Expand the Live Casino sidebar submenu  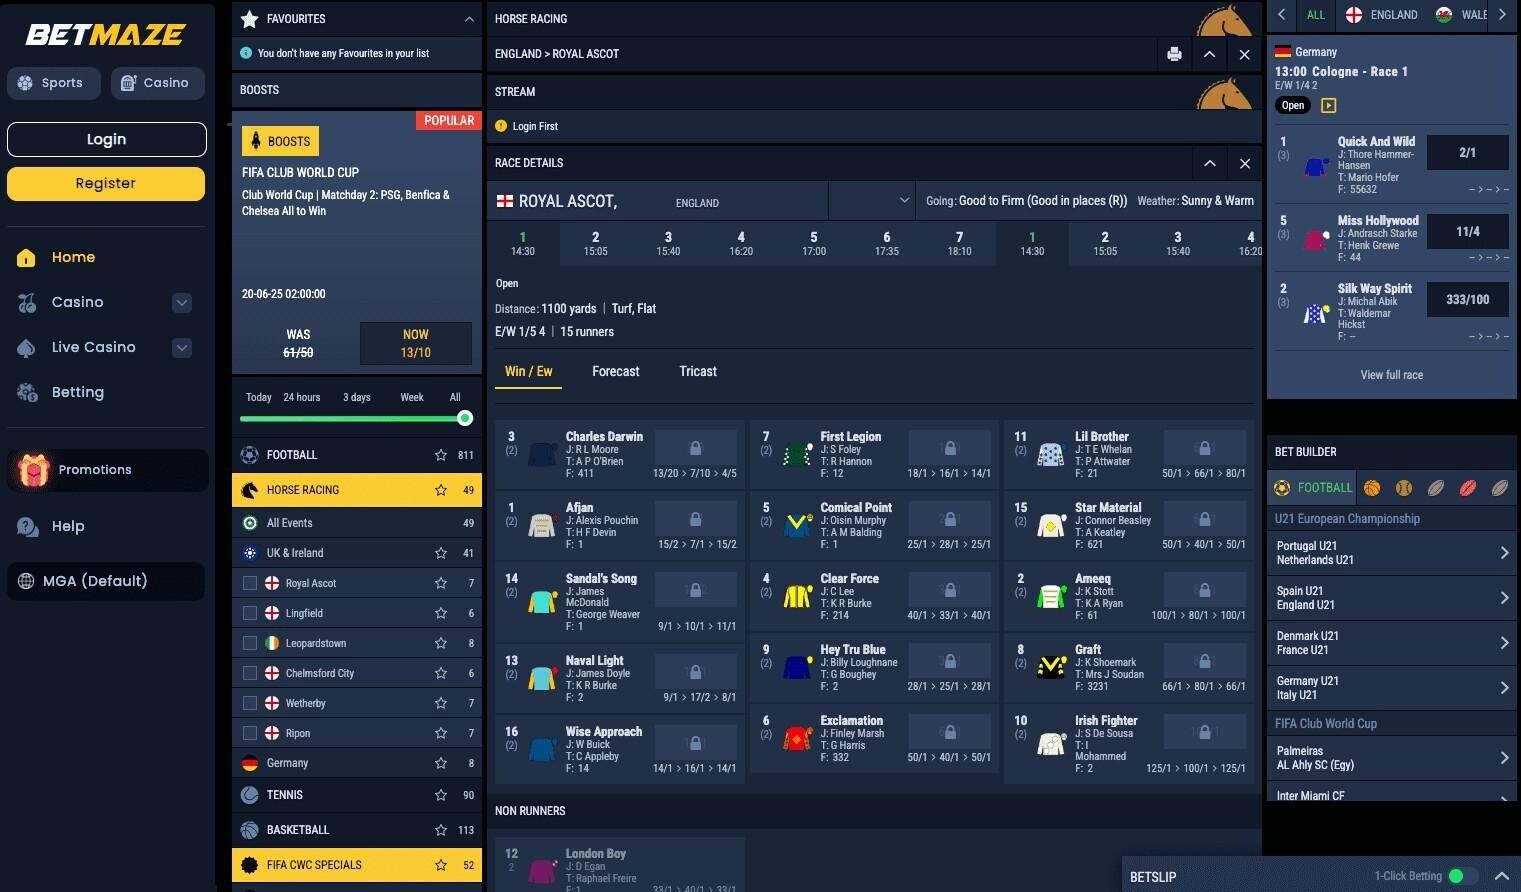[181, 347]
